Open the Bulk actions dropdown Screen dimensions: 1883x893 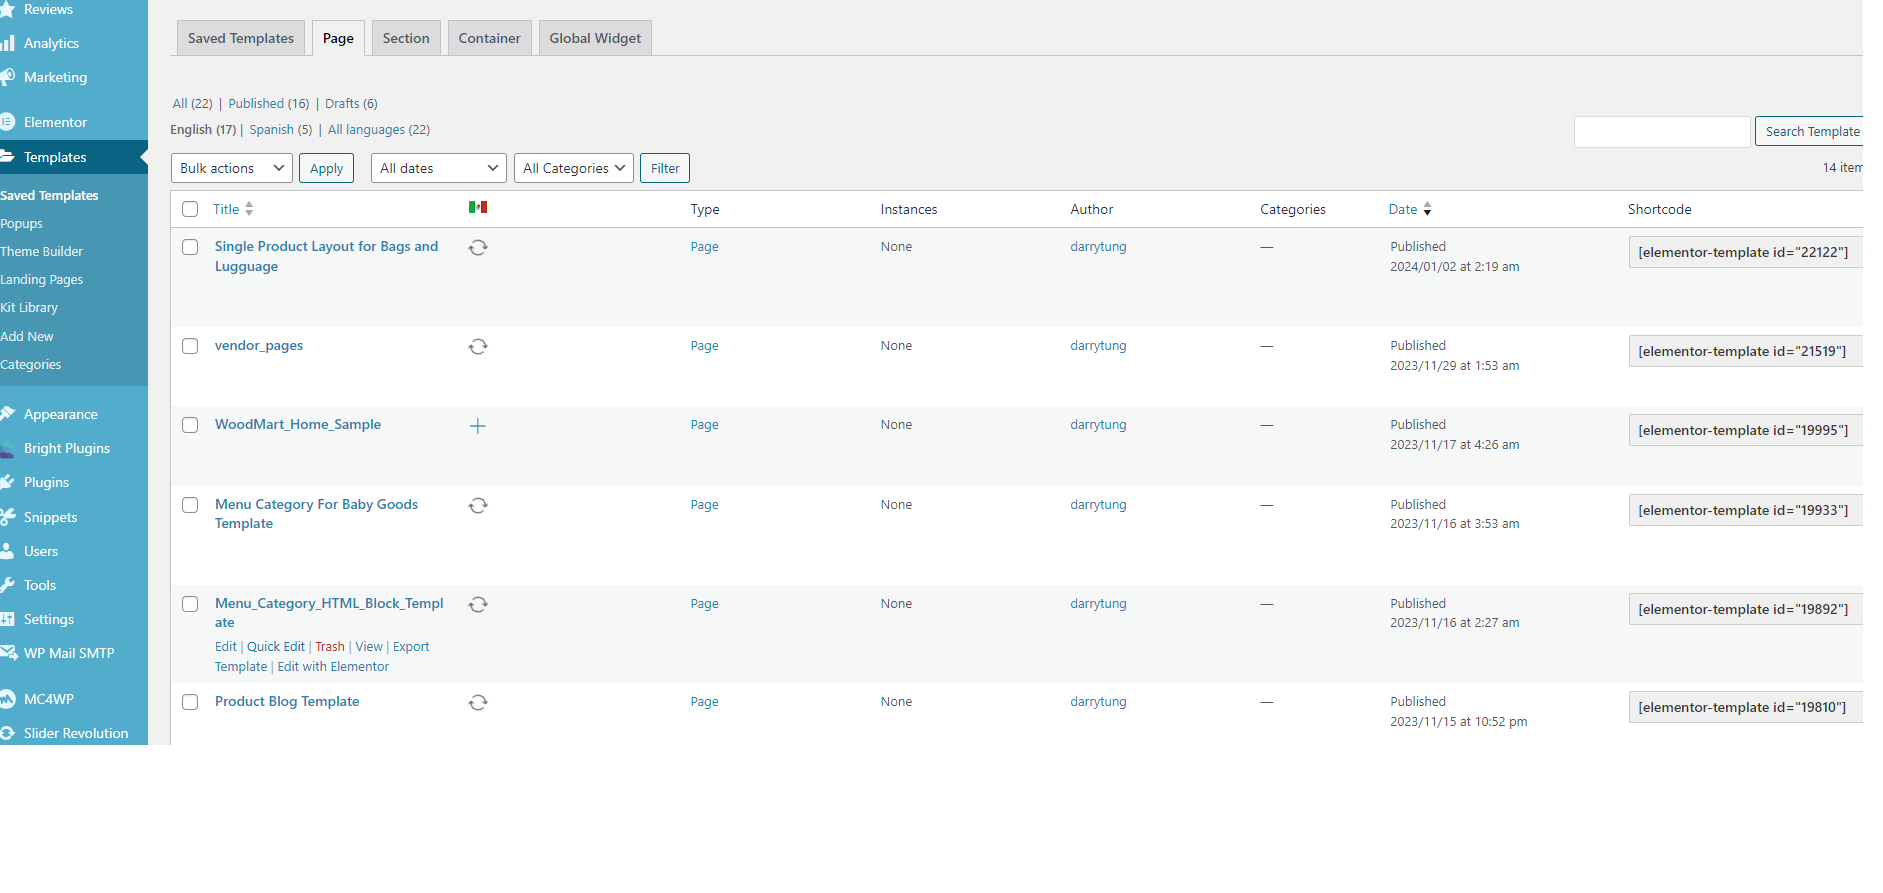coord(232,168)
